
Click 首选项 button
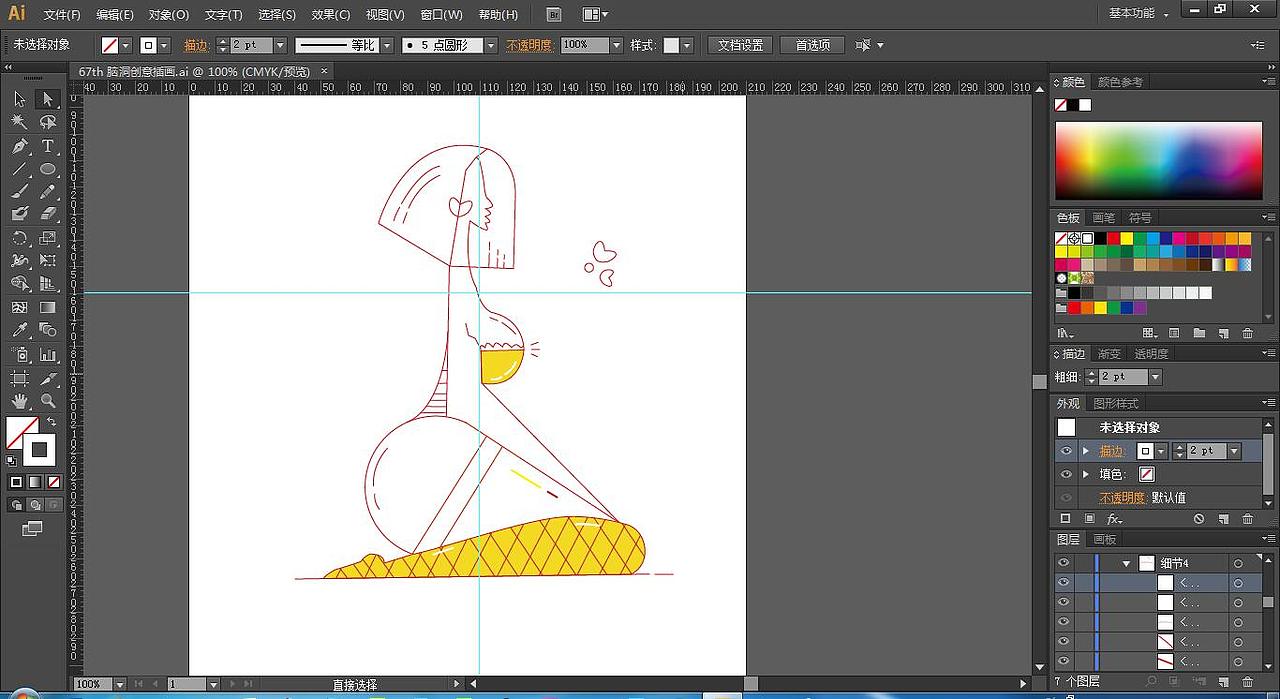coord(813,45)
